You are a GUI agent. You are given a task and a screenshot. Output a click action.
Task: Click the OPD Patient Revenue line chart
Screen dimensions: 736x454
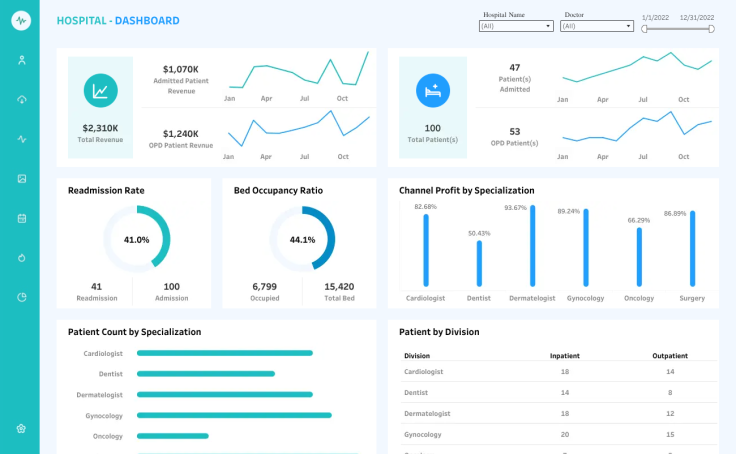(x=299, y=129)
